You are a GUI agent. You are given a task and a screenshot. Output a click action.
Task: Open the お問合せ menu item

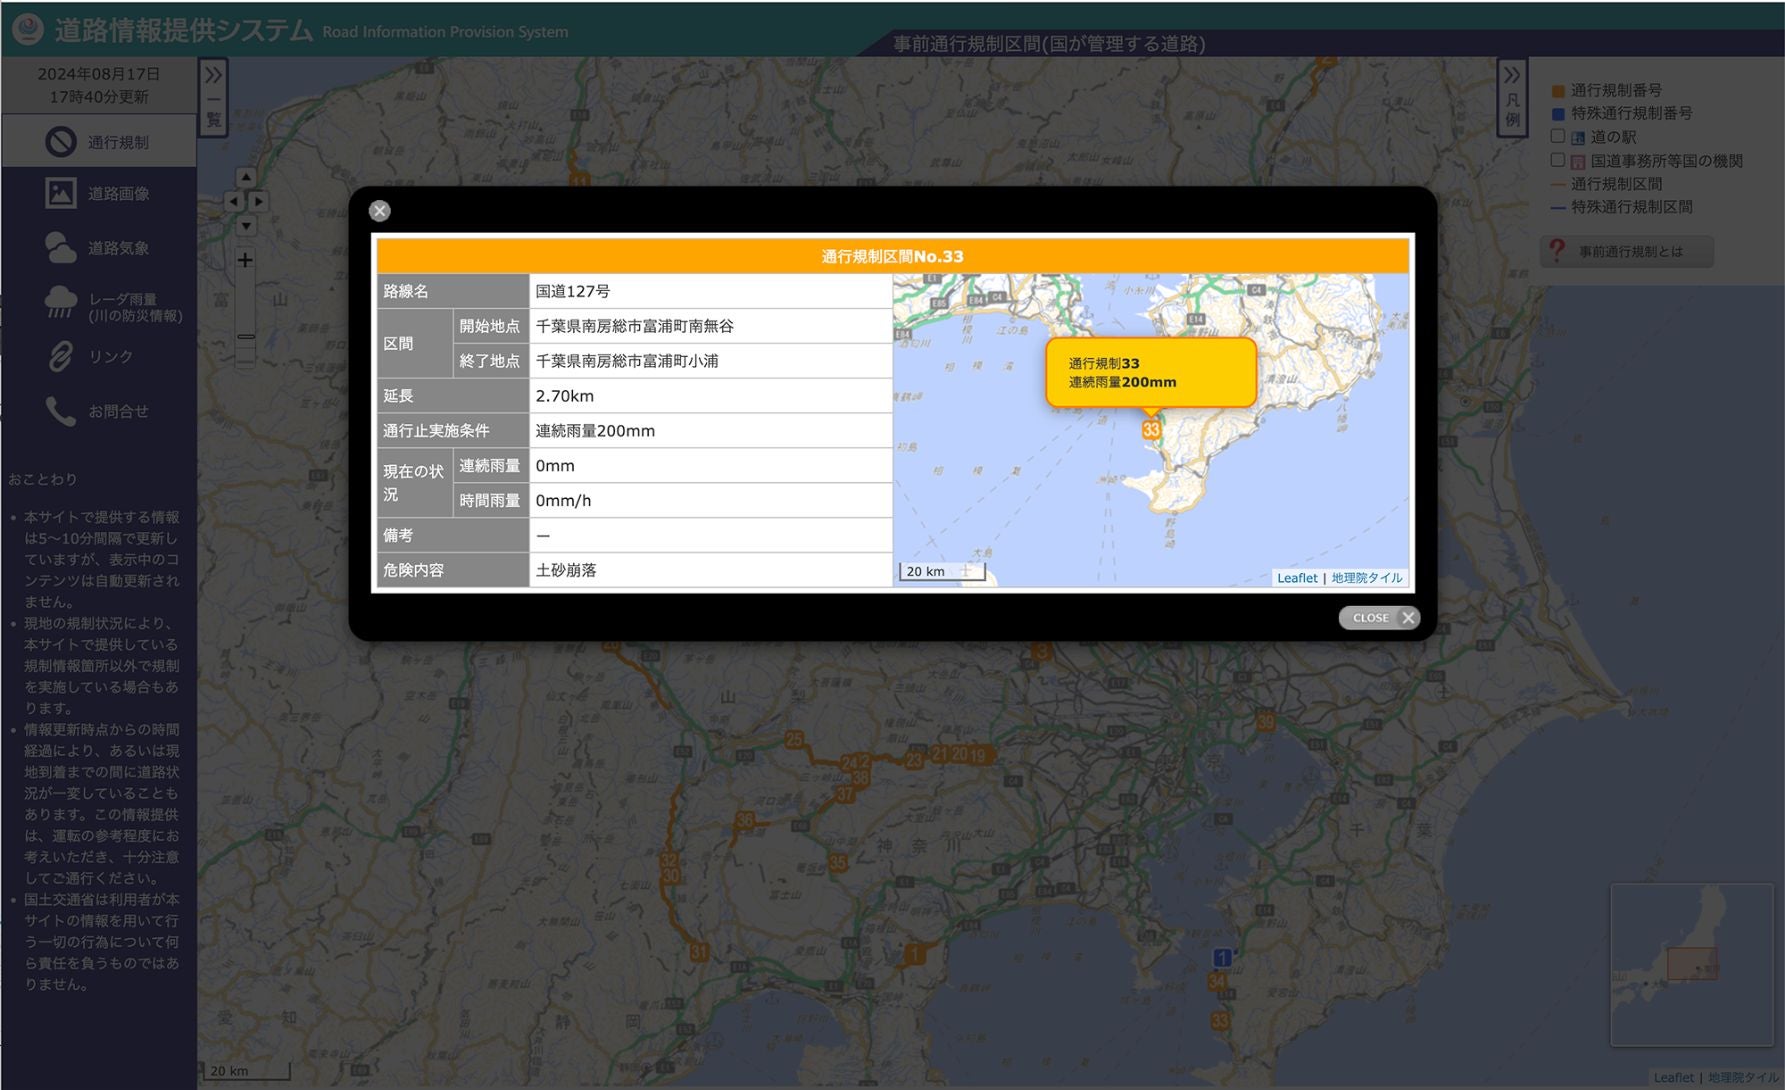(x=99, y=411)
